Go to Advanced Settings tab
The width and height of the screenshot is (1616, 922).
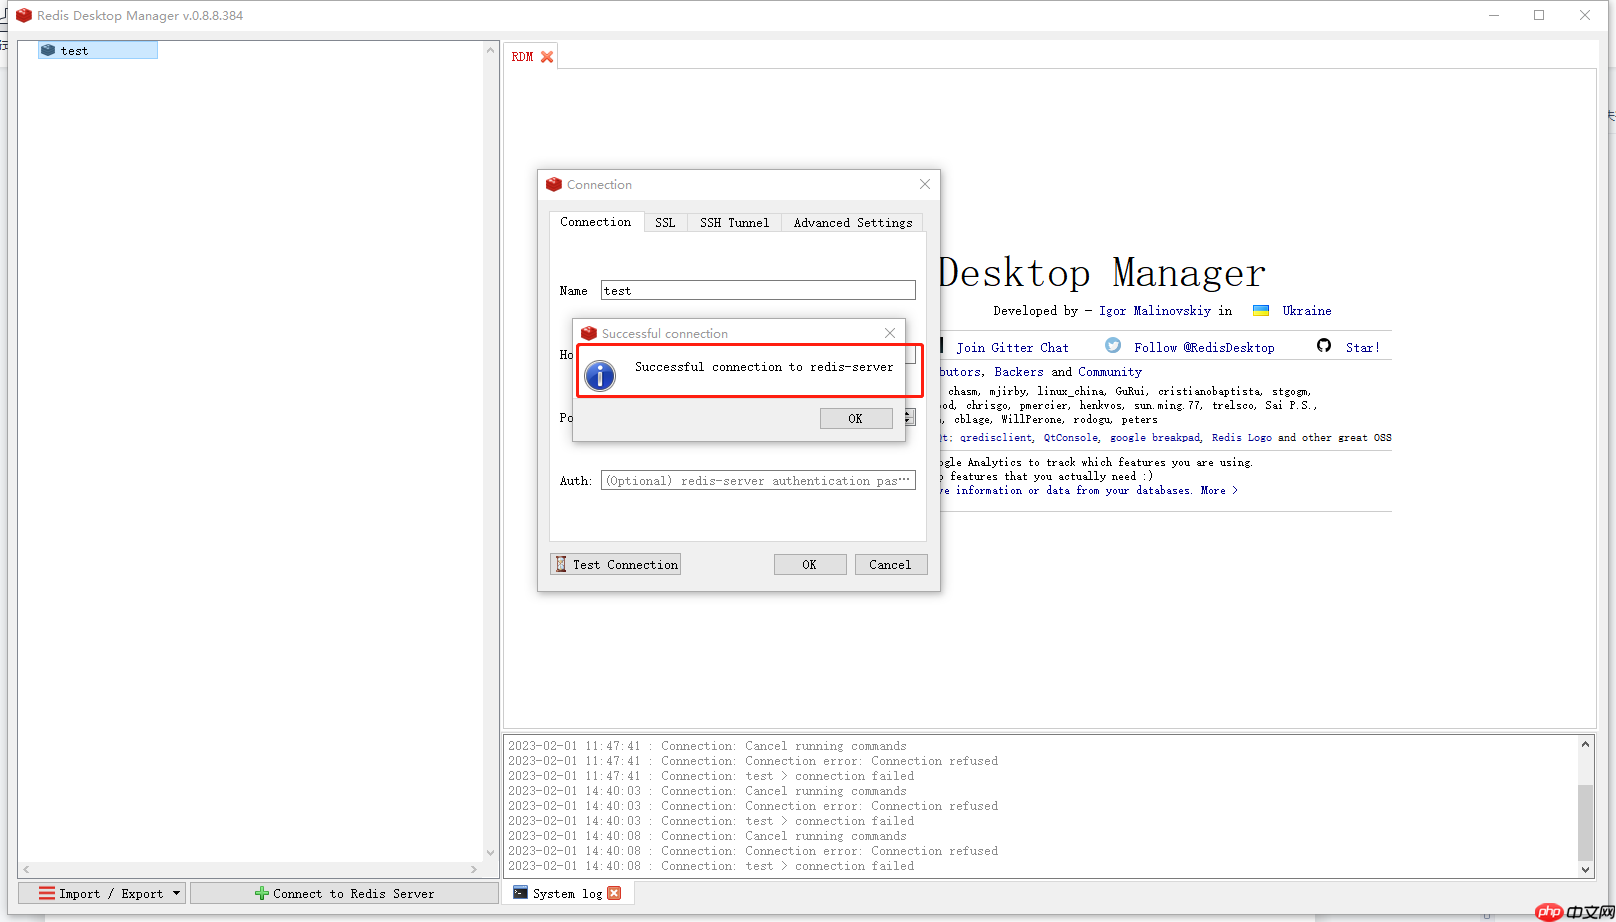(852, 223)
